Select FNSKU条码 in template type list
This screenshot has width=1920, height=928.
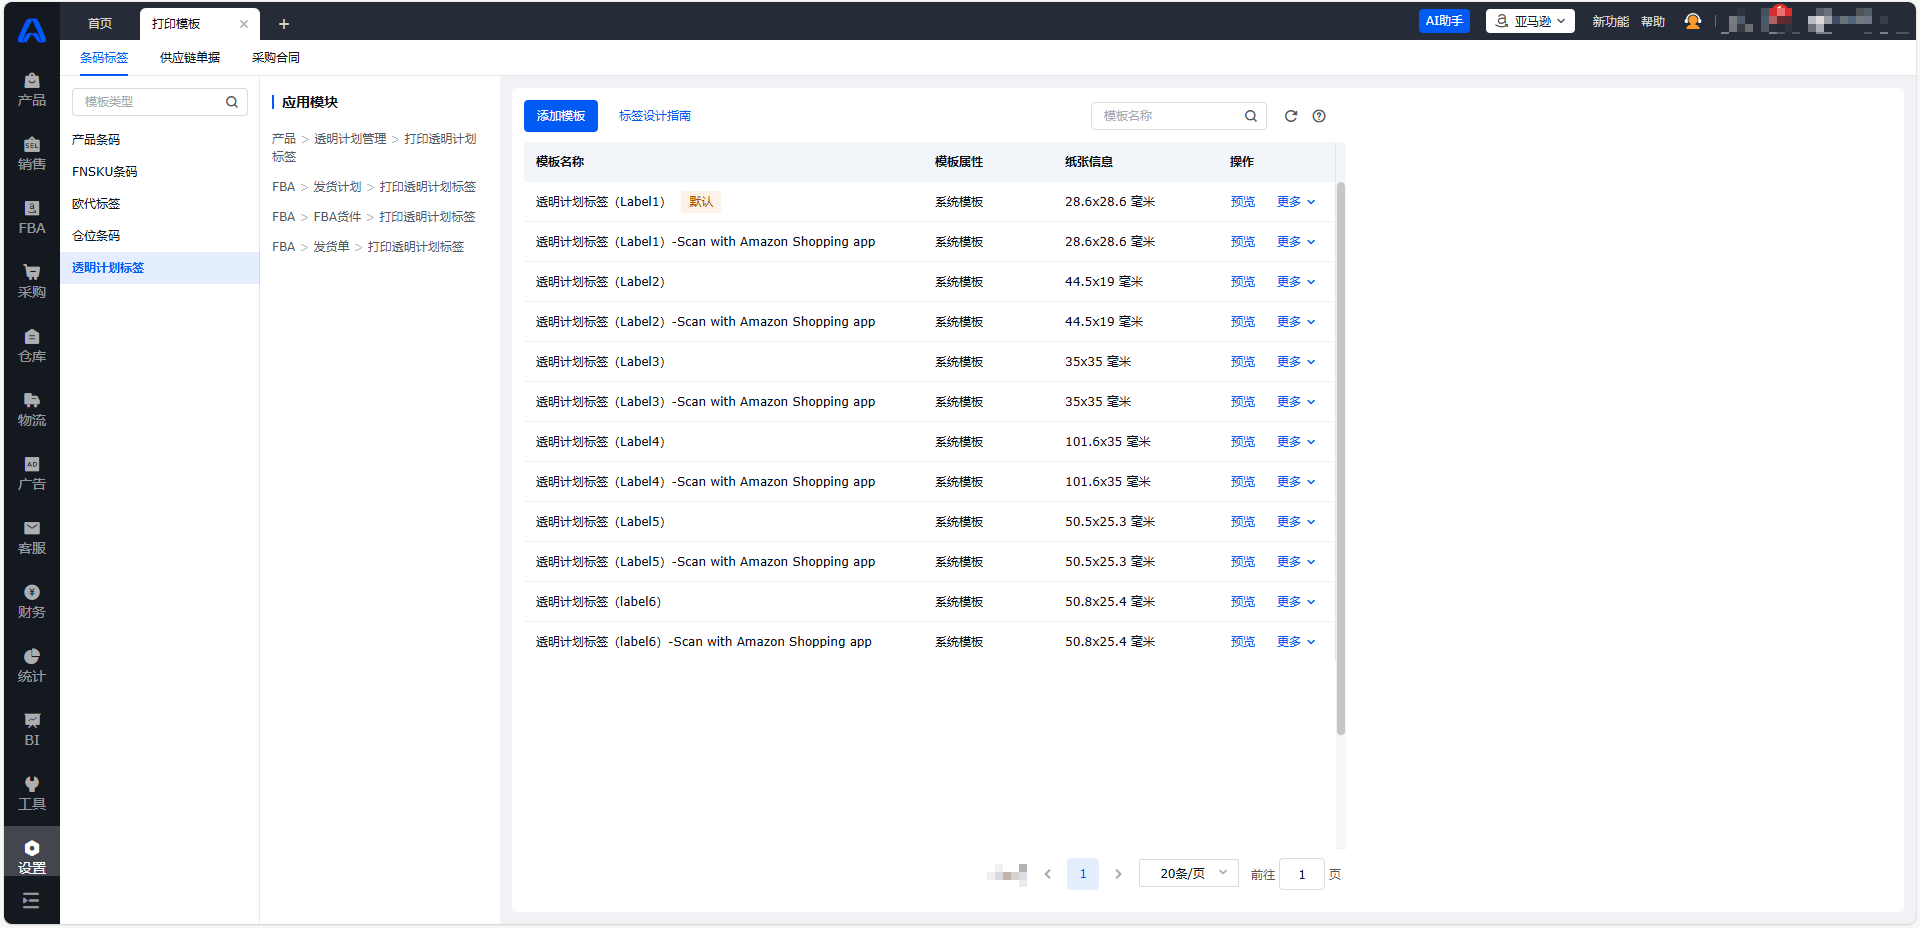[x=105, y=172]
